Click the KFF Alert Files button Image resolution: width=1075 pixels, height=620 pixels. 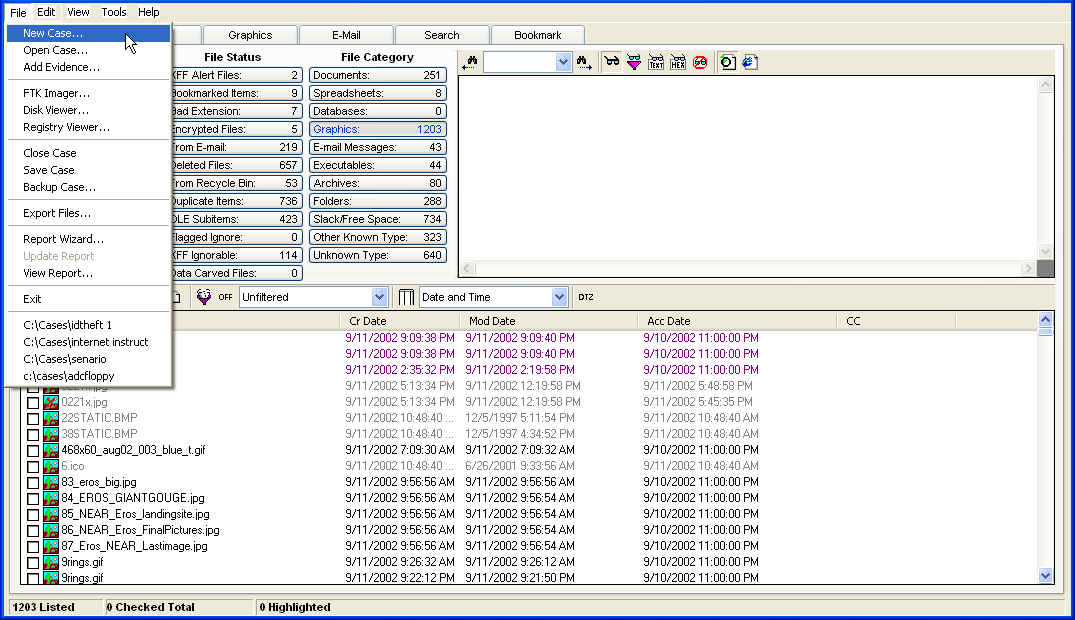236,75
